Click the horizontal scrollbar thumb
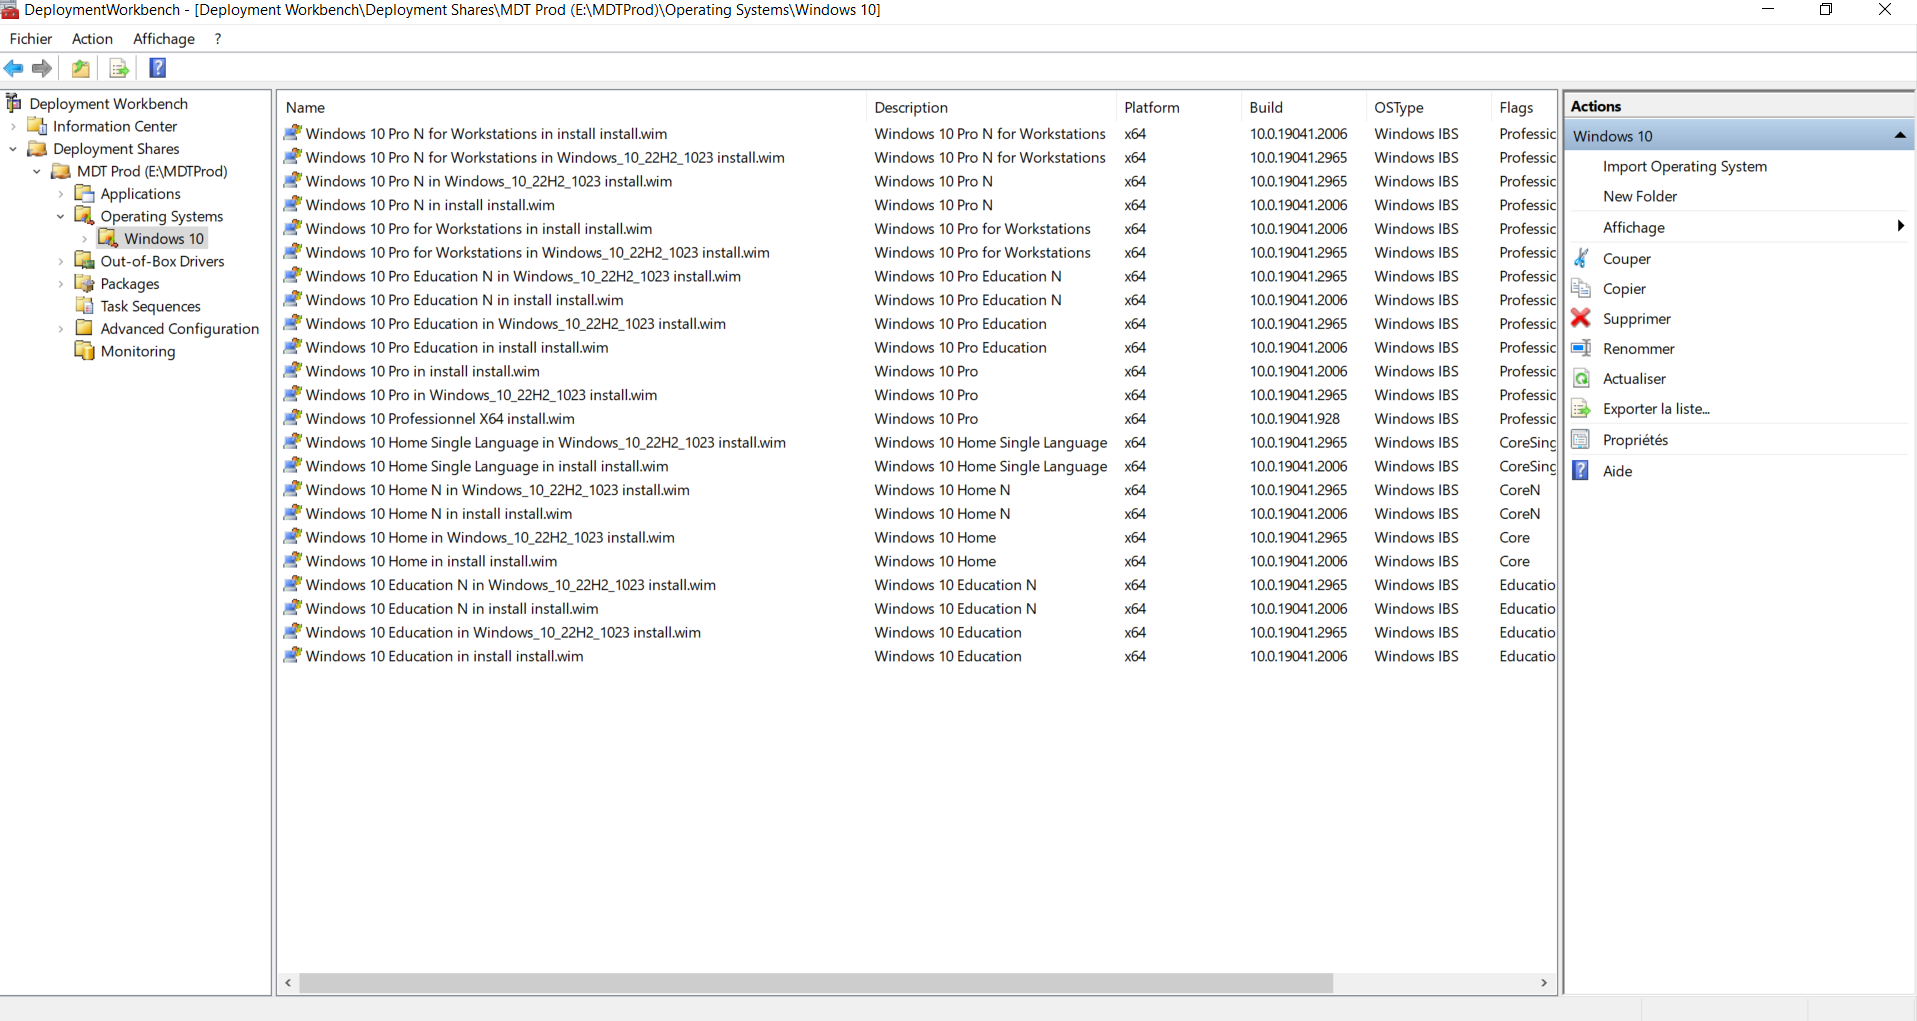The image size is (1917, 1021). point(815,983)
